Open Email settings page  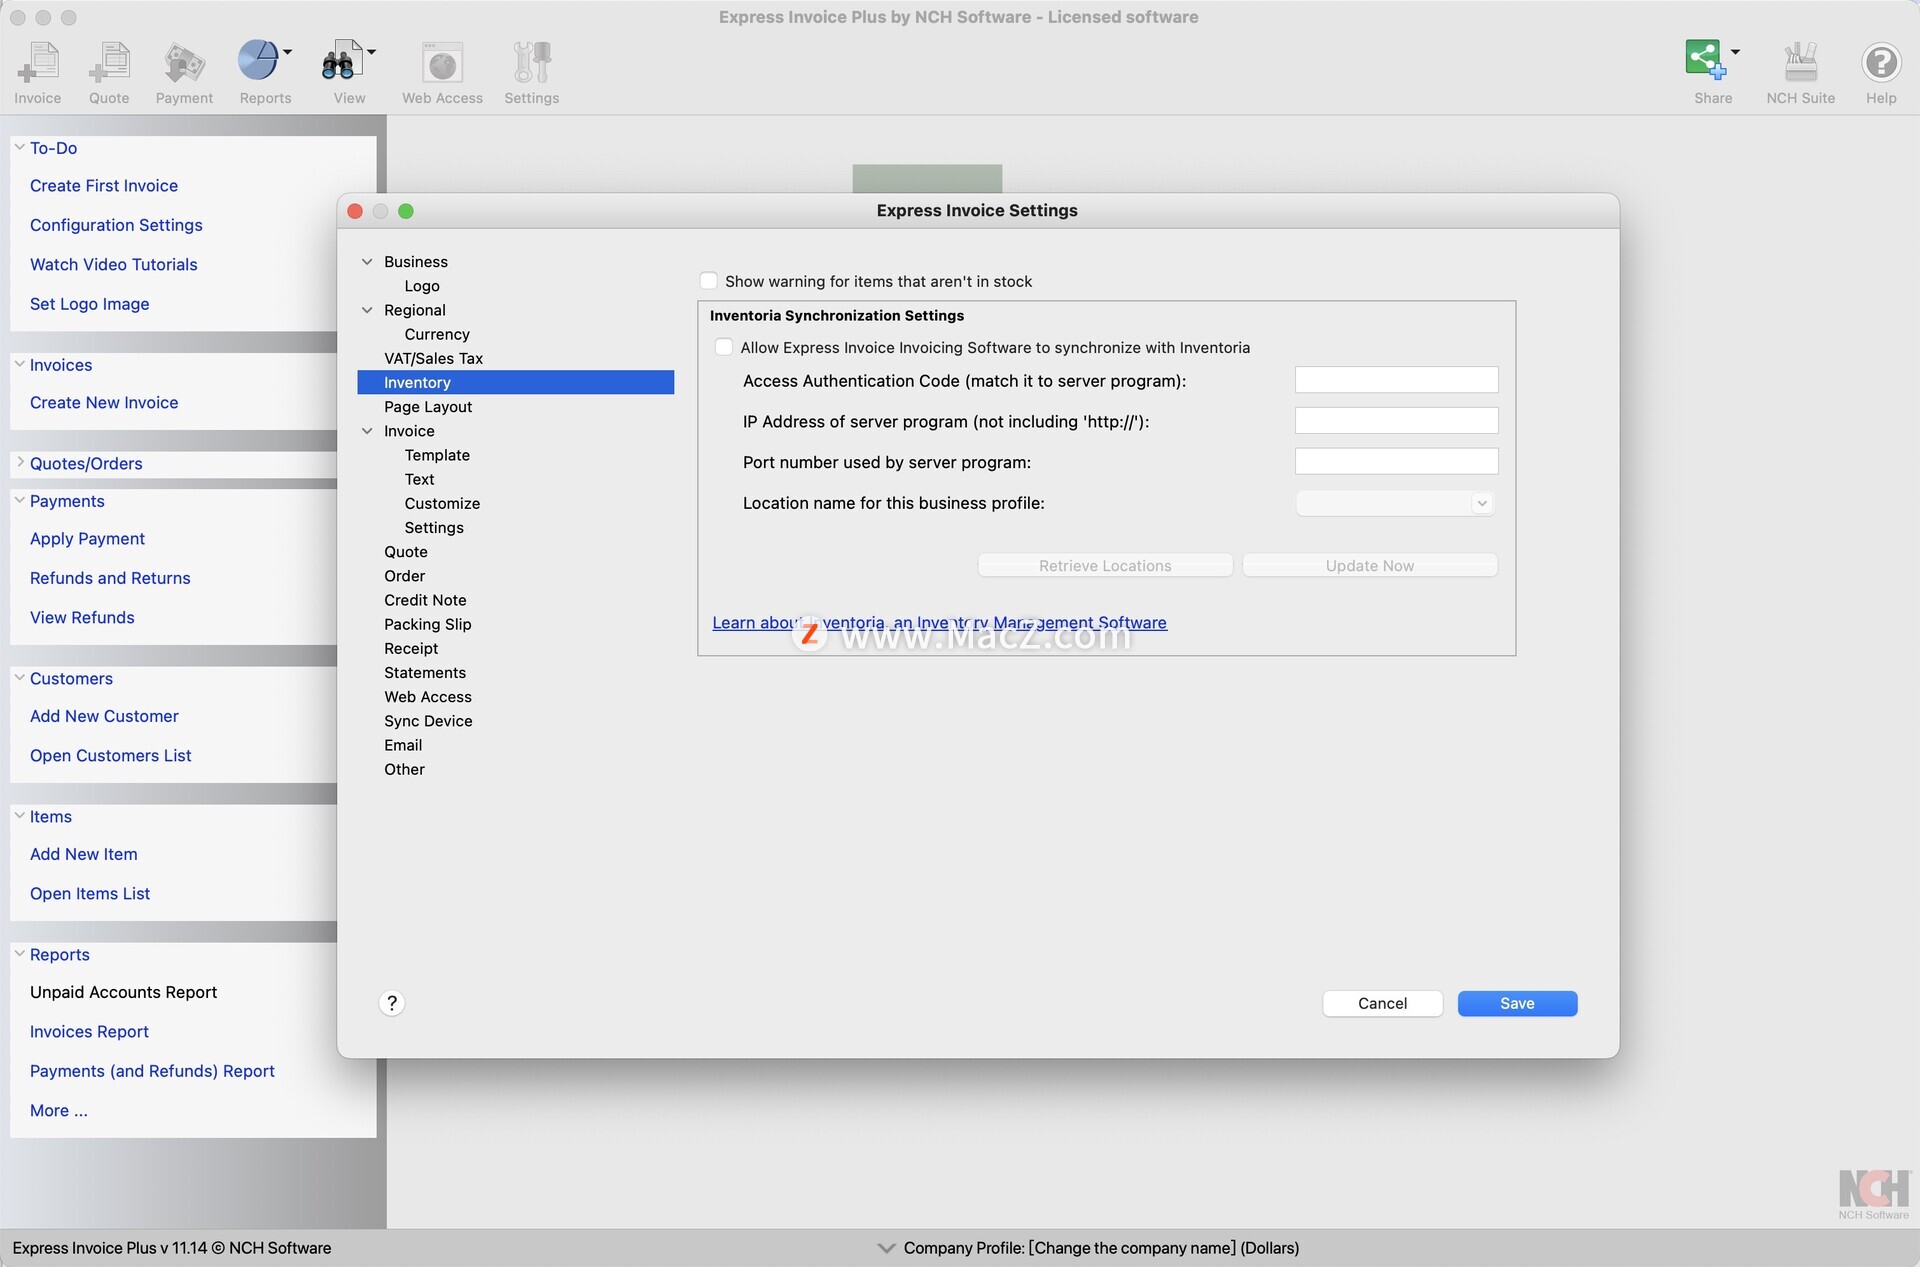[x=403, y=745]
